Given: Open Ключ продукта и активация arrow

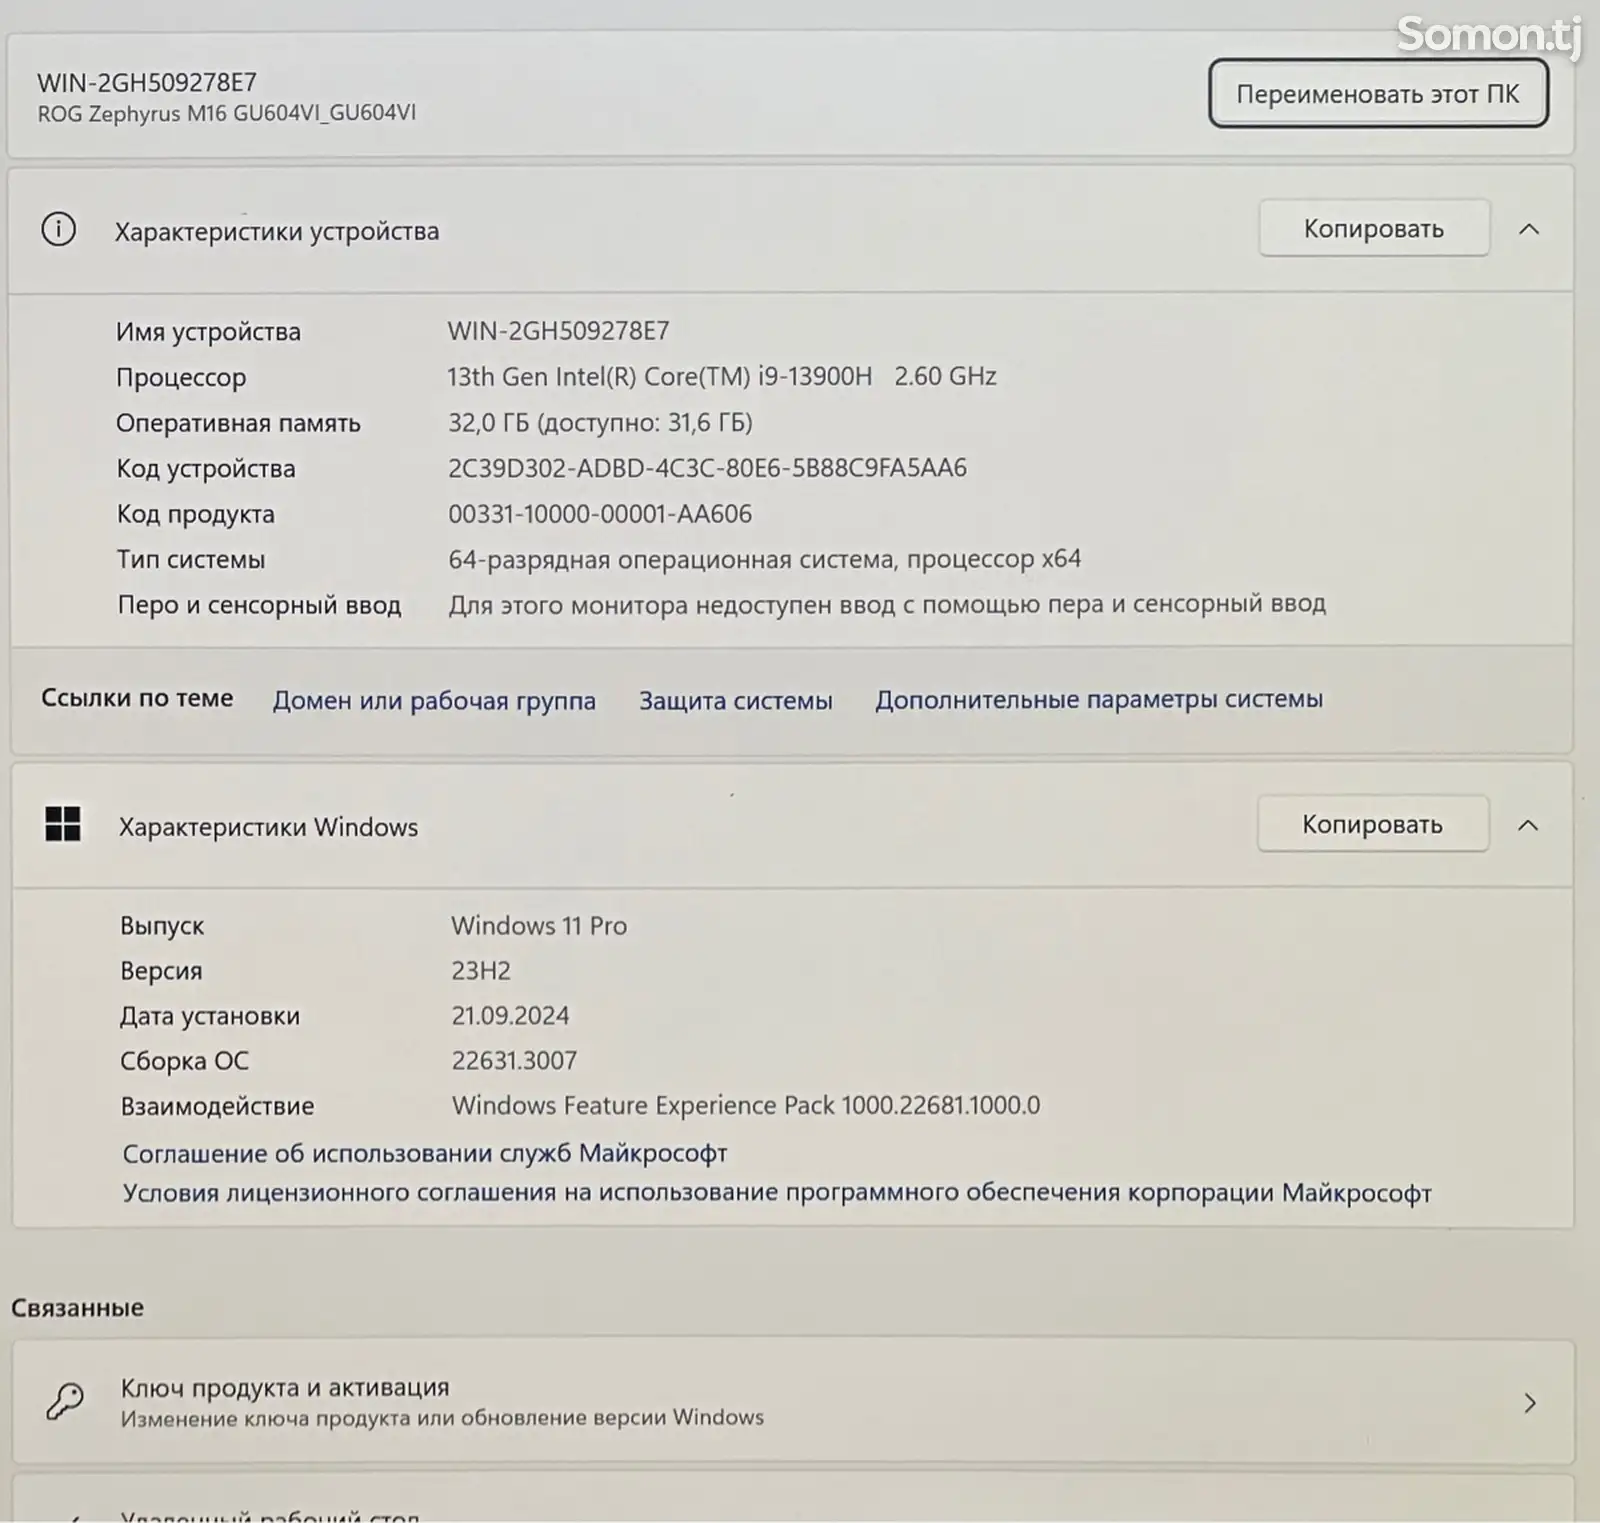Looking at the screenshot, I should click(x=1530, y=1403).
